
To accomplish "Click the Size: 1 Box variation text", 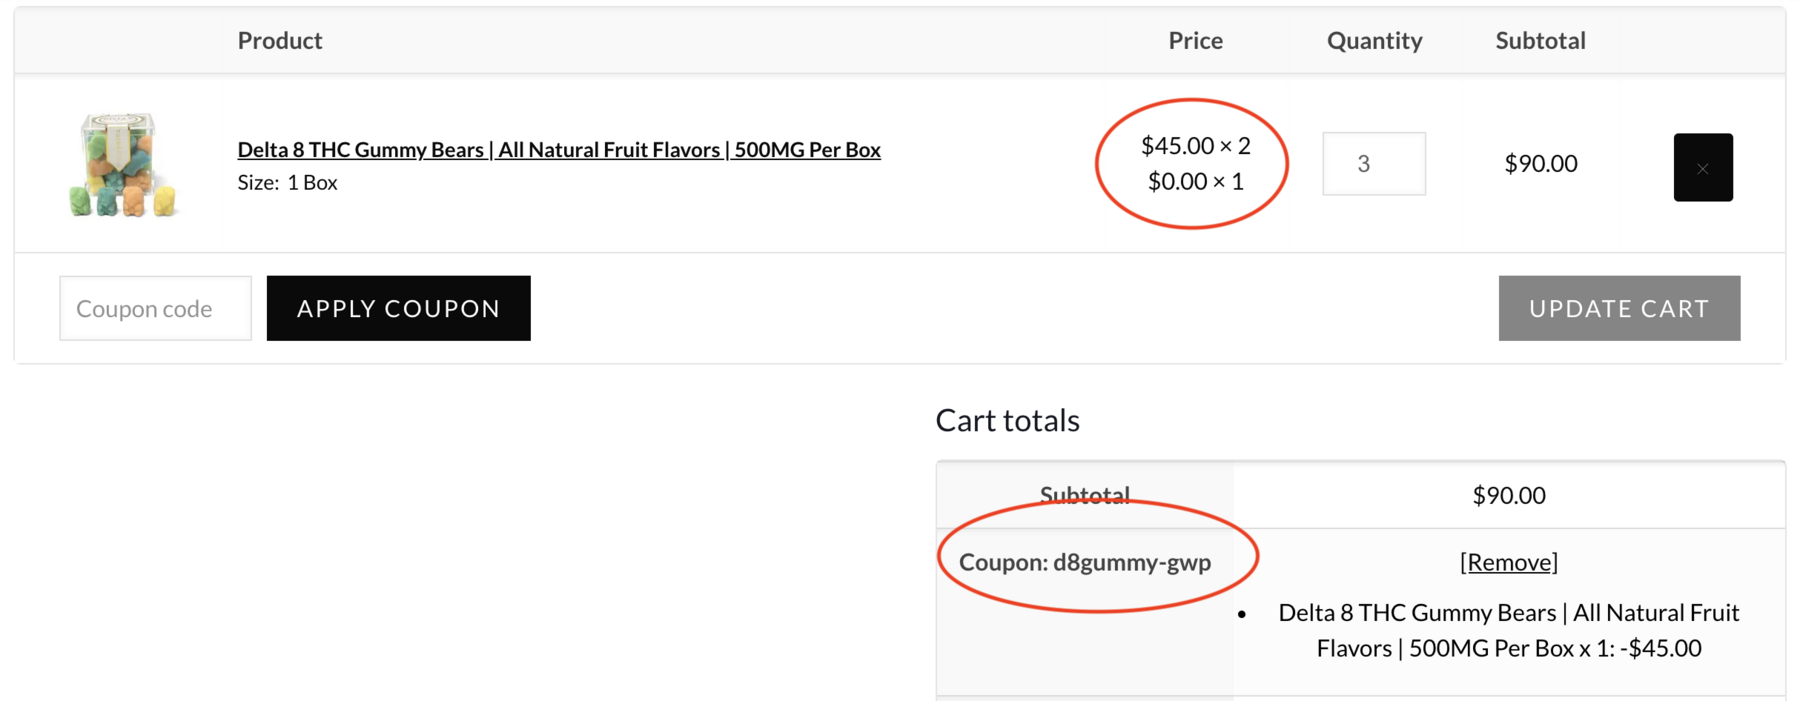I will point(287,182).
